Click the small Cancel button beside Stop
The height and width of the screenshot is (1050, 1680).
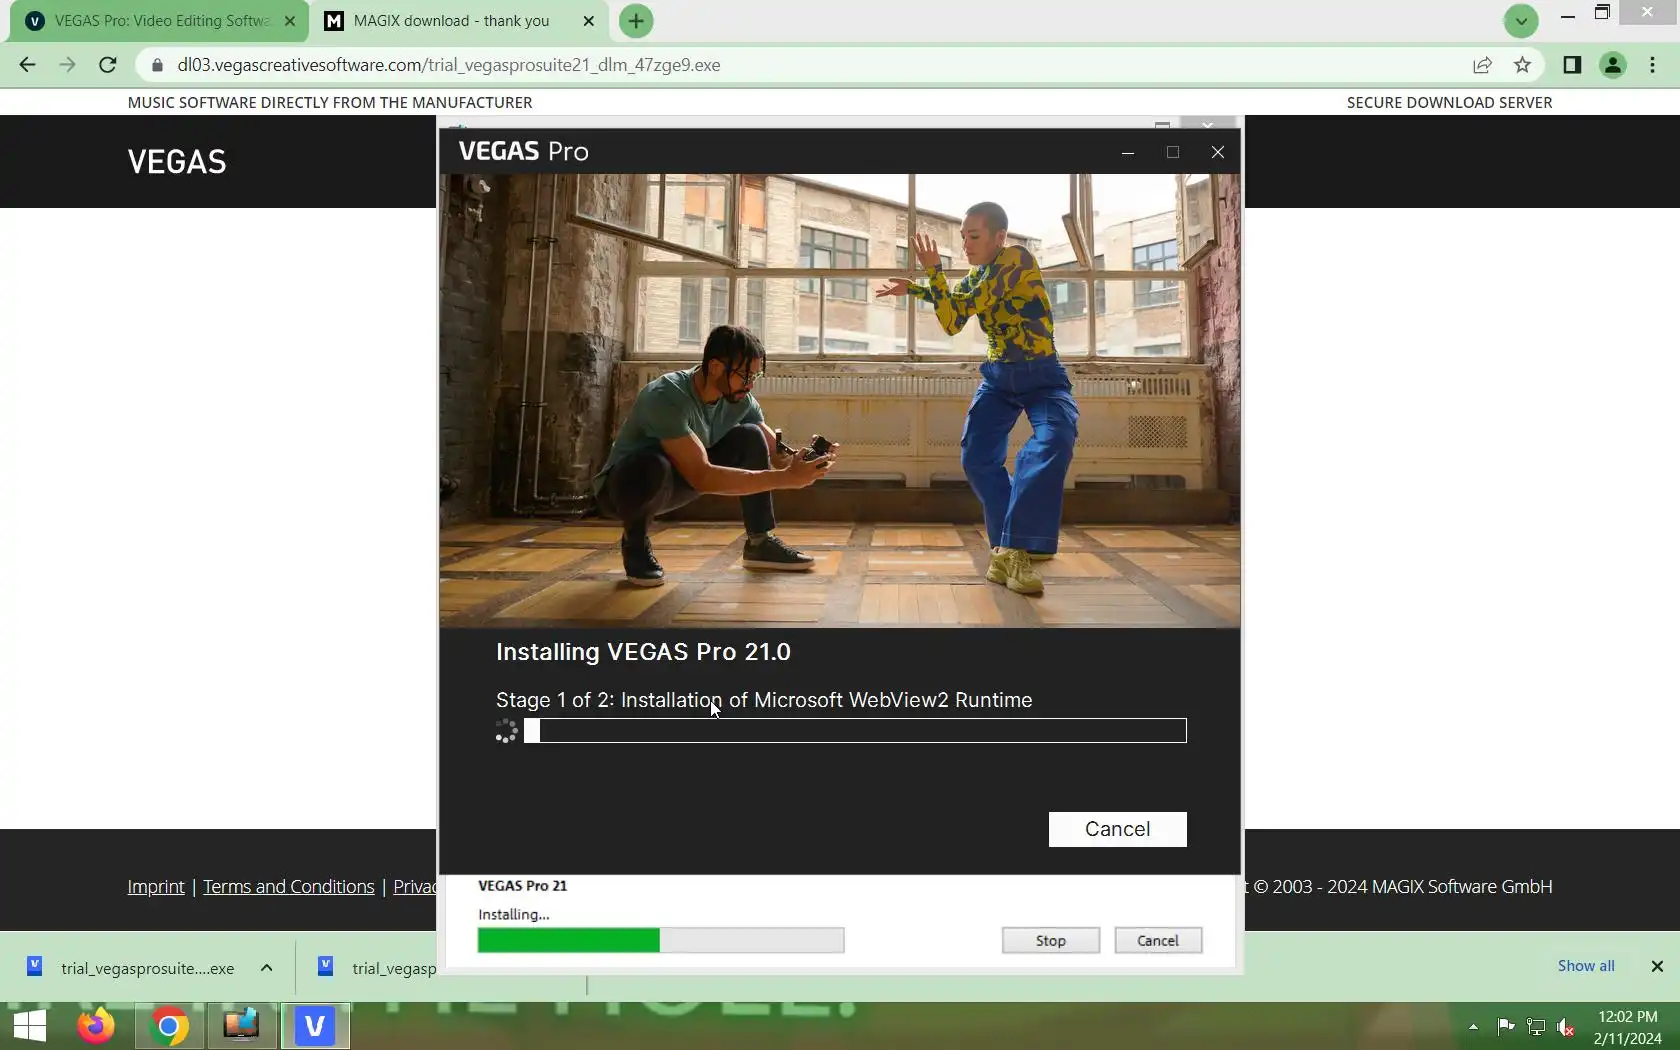(x=1158, y=940)
